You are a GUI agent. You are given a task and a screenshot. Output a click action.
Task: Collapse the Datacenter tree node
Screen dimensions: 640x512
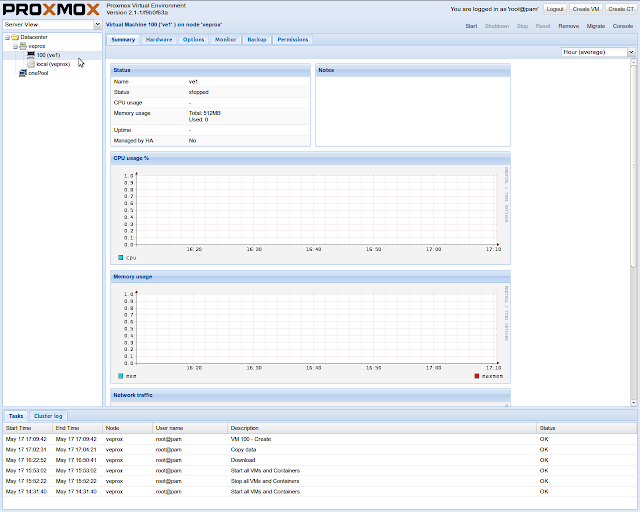coord(7,37)
